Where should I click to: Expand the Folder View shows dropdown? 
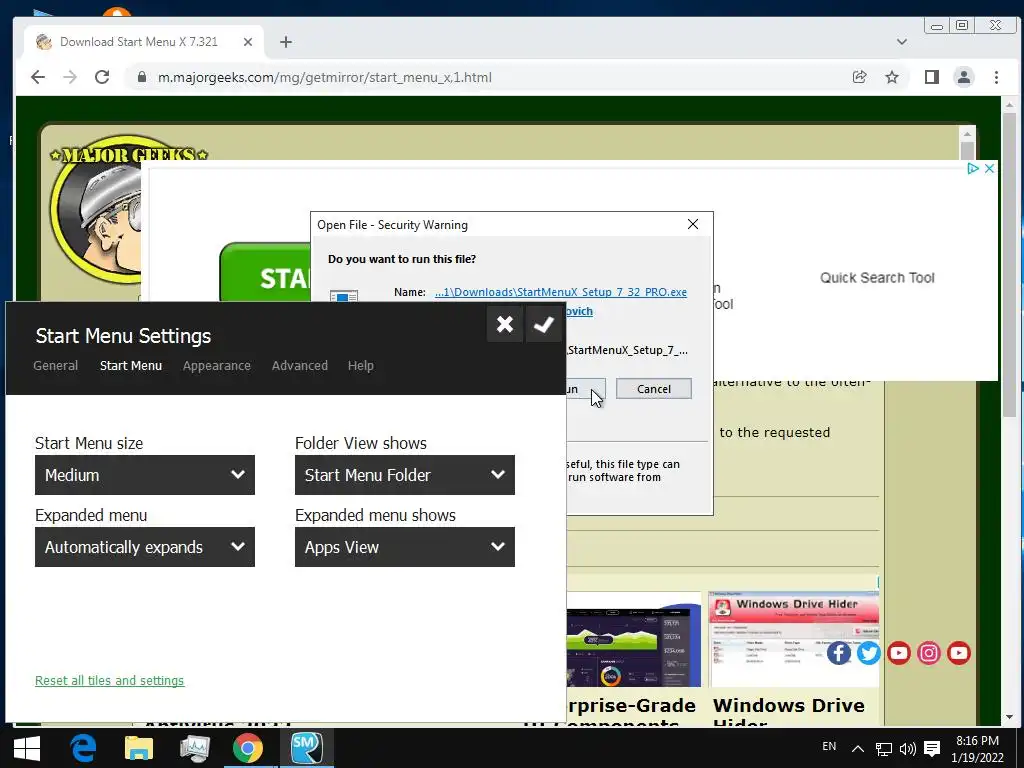(405, 475)
